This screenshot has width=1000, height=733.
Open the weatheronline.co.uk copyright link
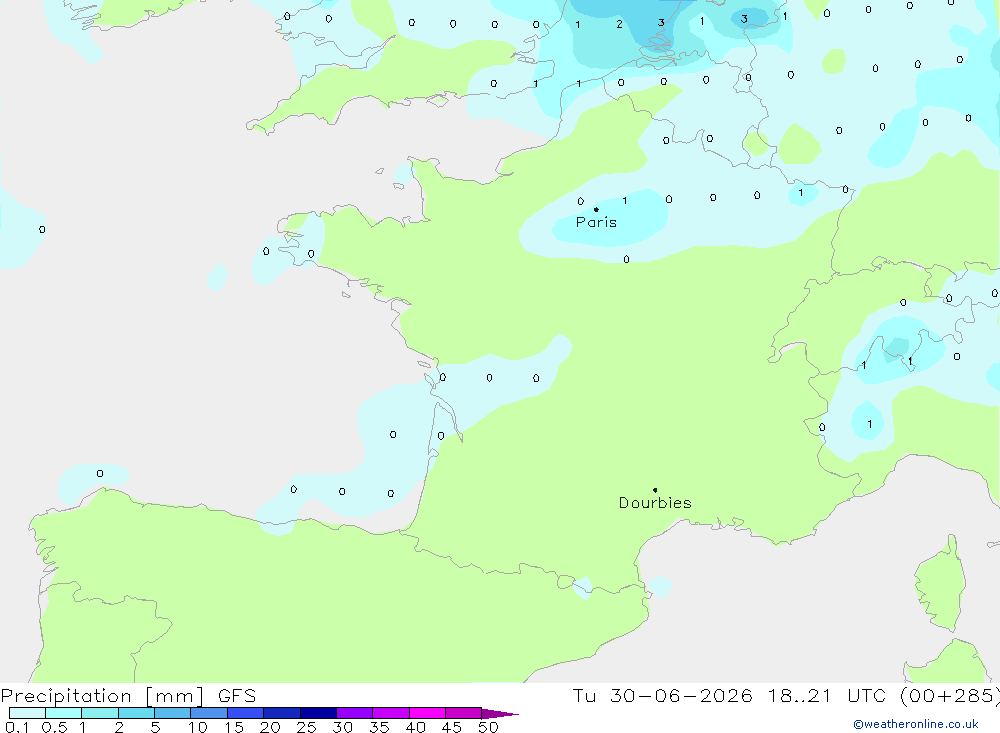click(915, 724)
